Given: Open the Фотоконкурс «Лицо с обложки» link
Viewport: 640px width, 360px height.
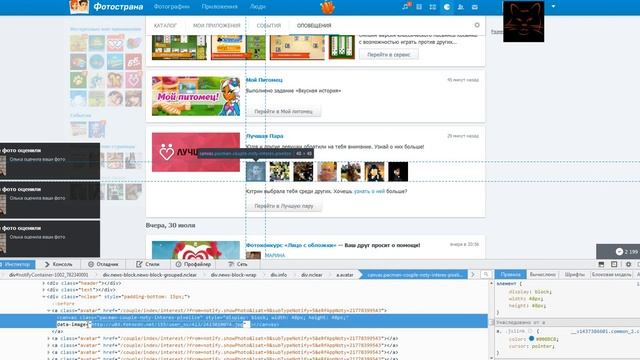Looking at the screenshot, I should [291, 245].
